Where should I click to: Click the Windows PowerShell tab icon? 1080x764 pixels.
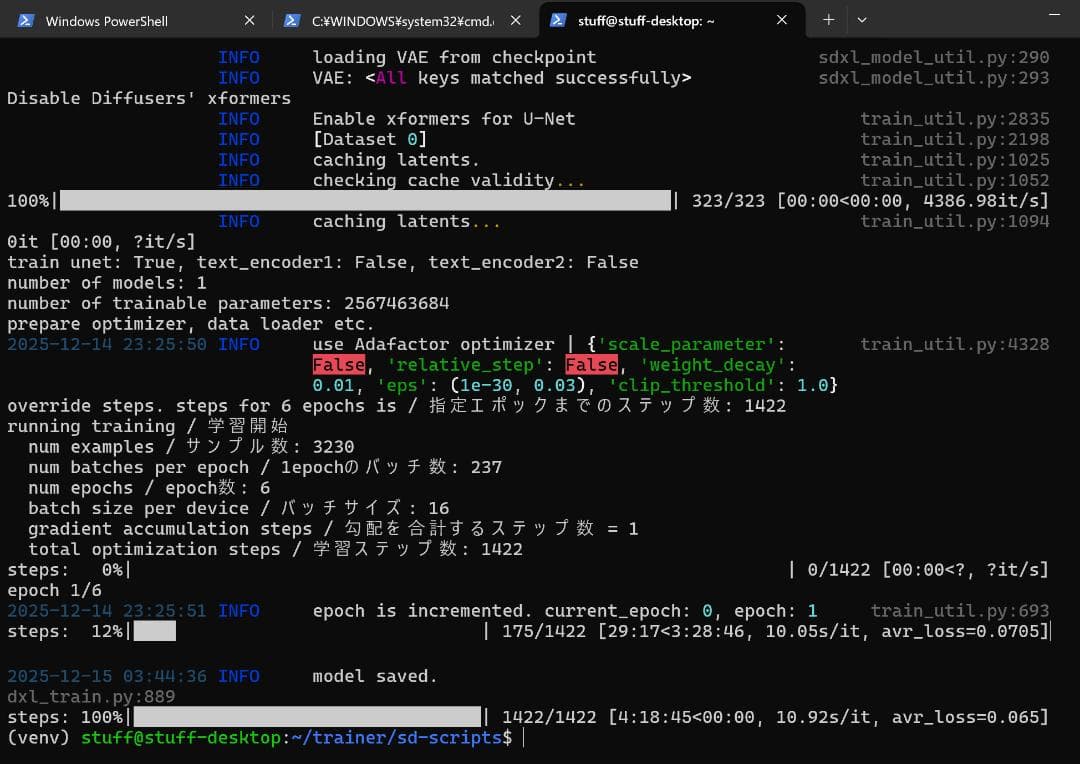point(27,20)
